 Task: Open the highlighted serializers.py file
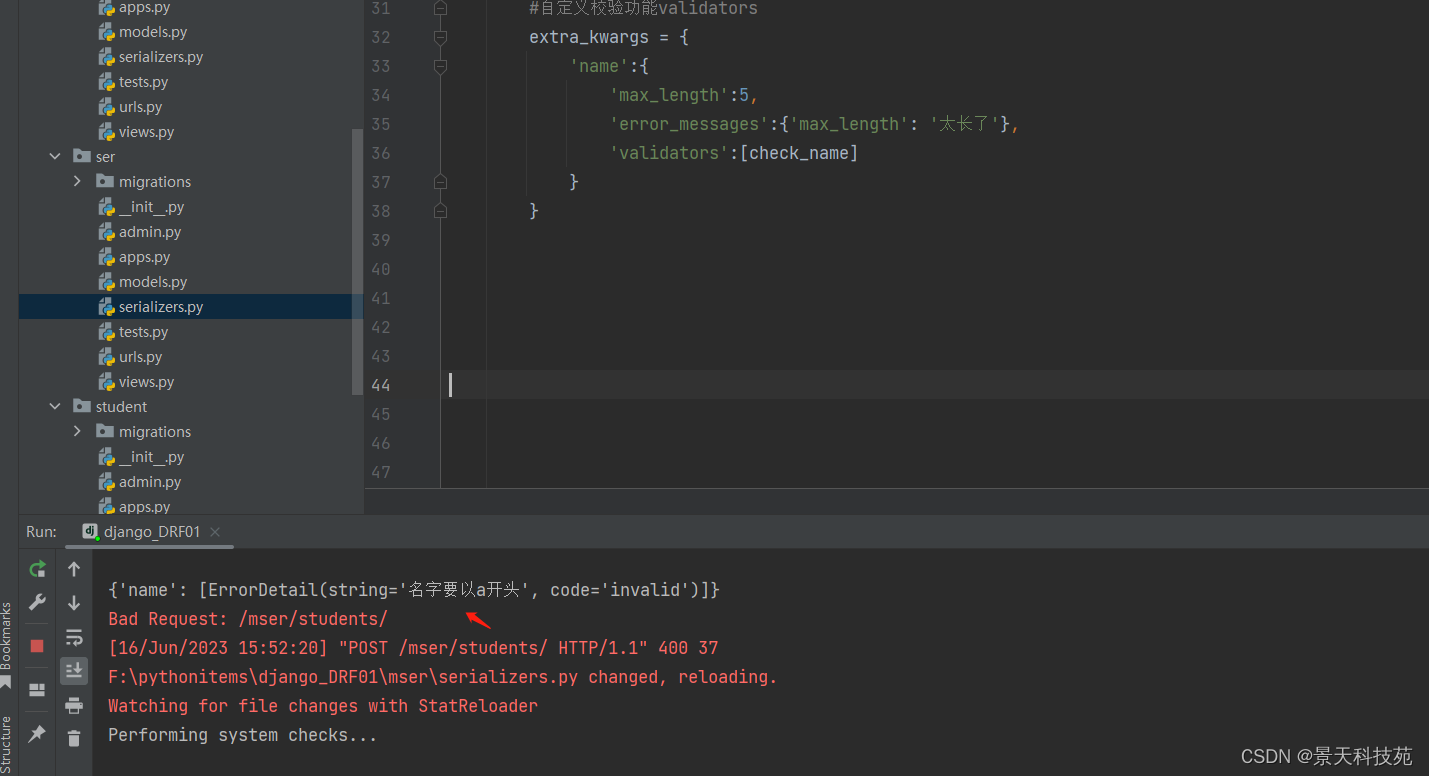click(190, 307)
